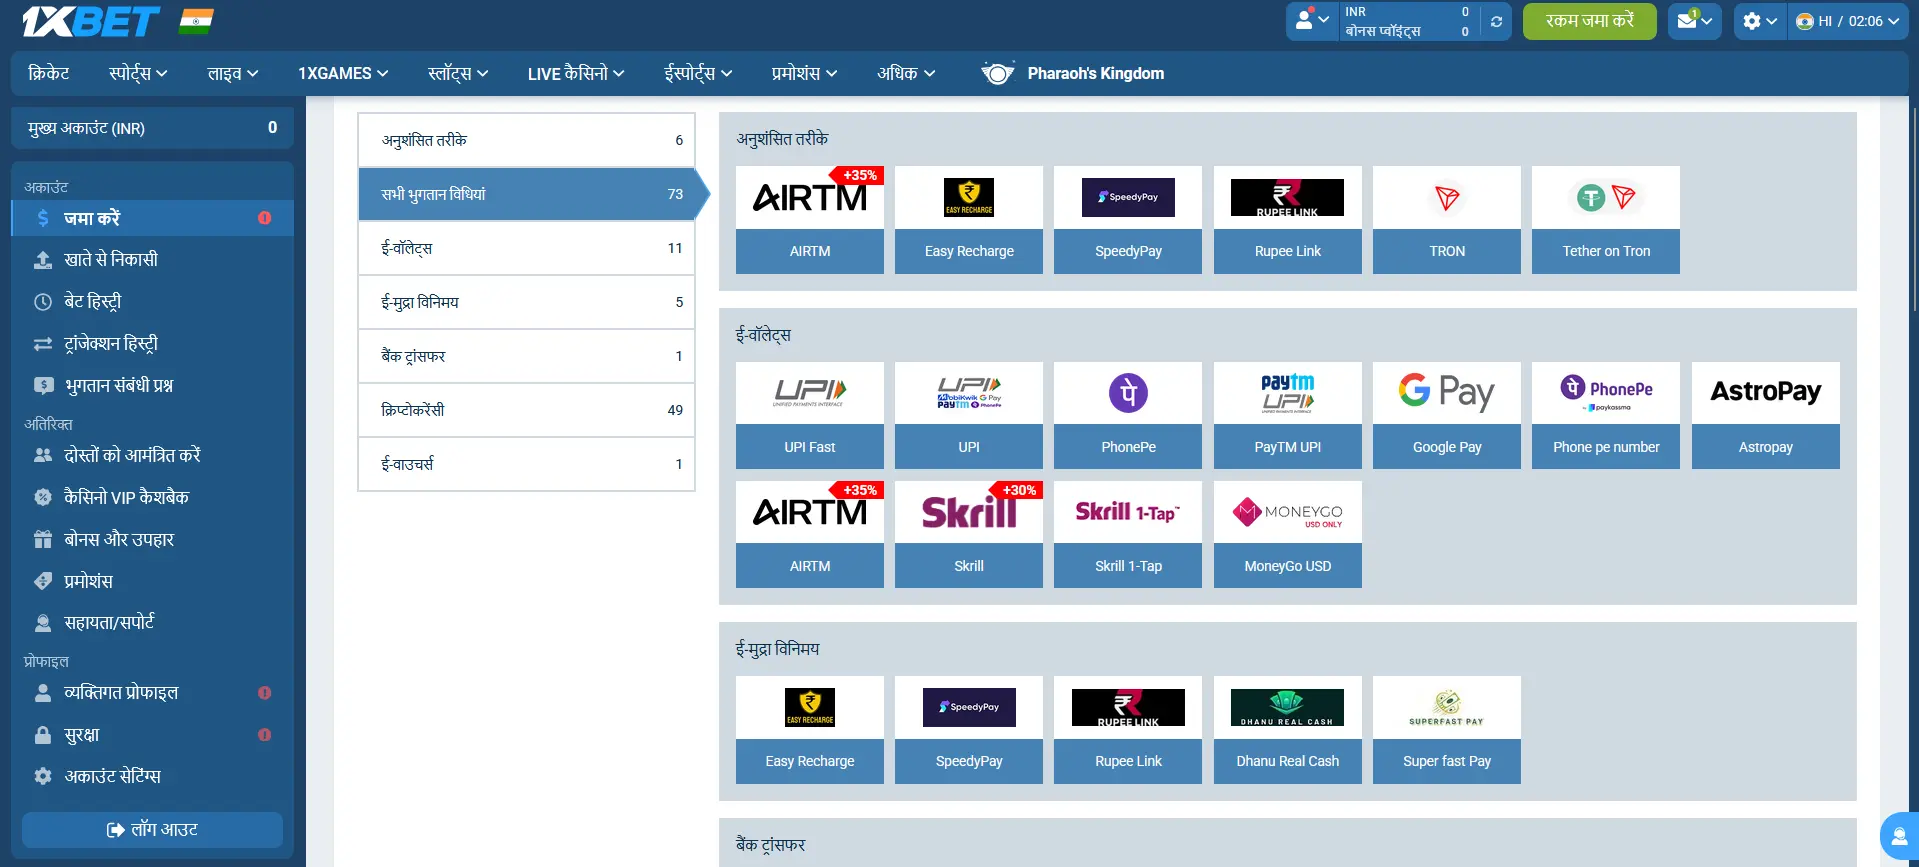Click the sidebar प्रमोशंस tag icon

[x=43, y=581]
